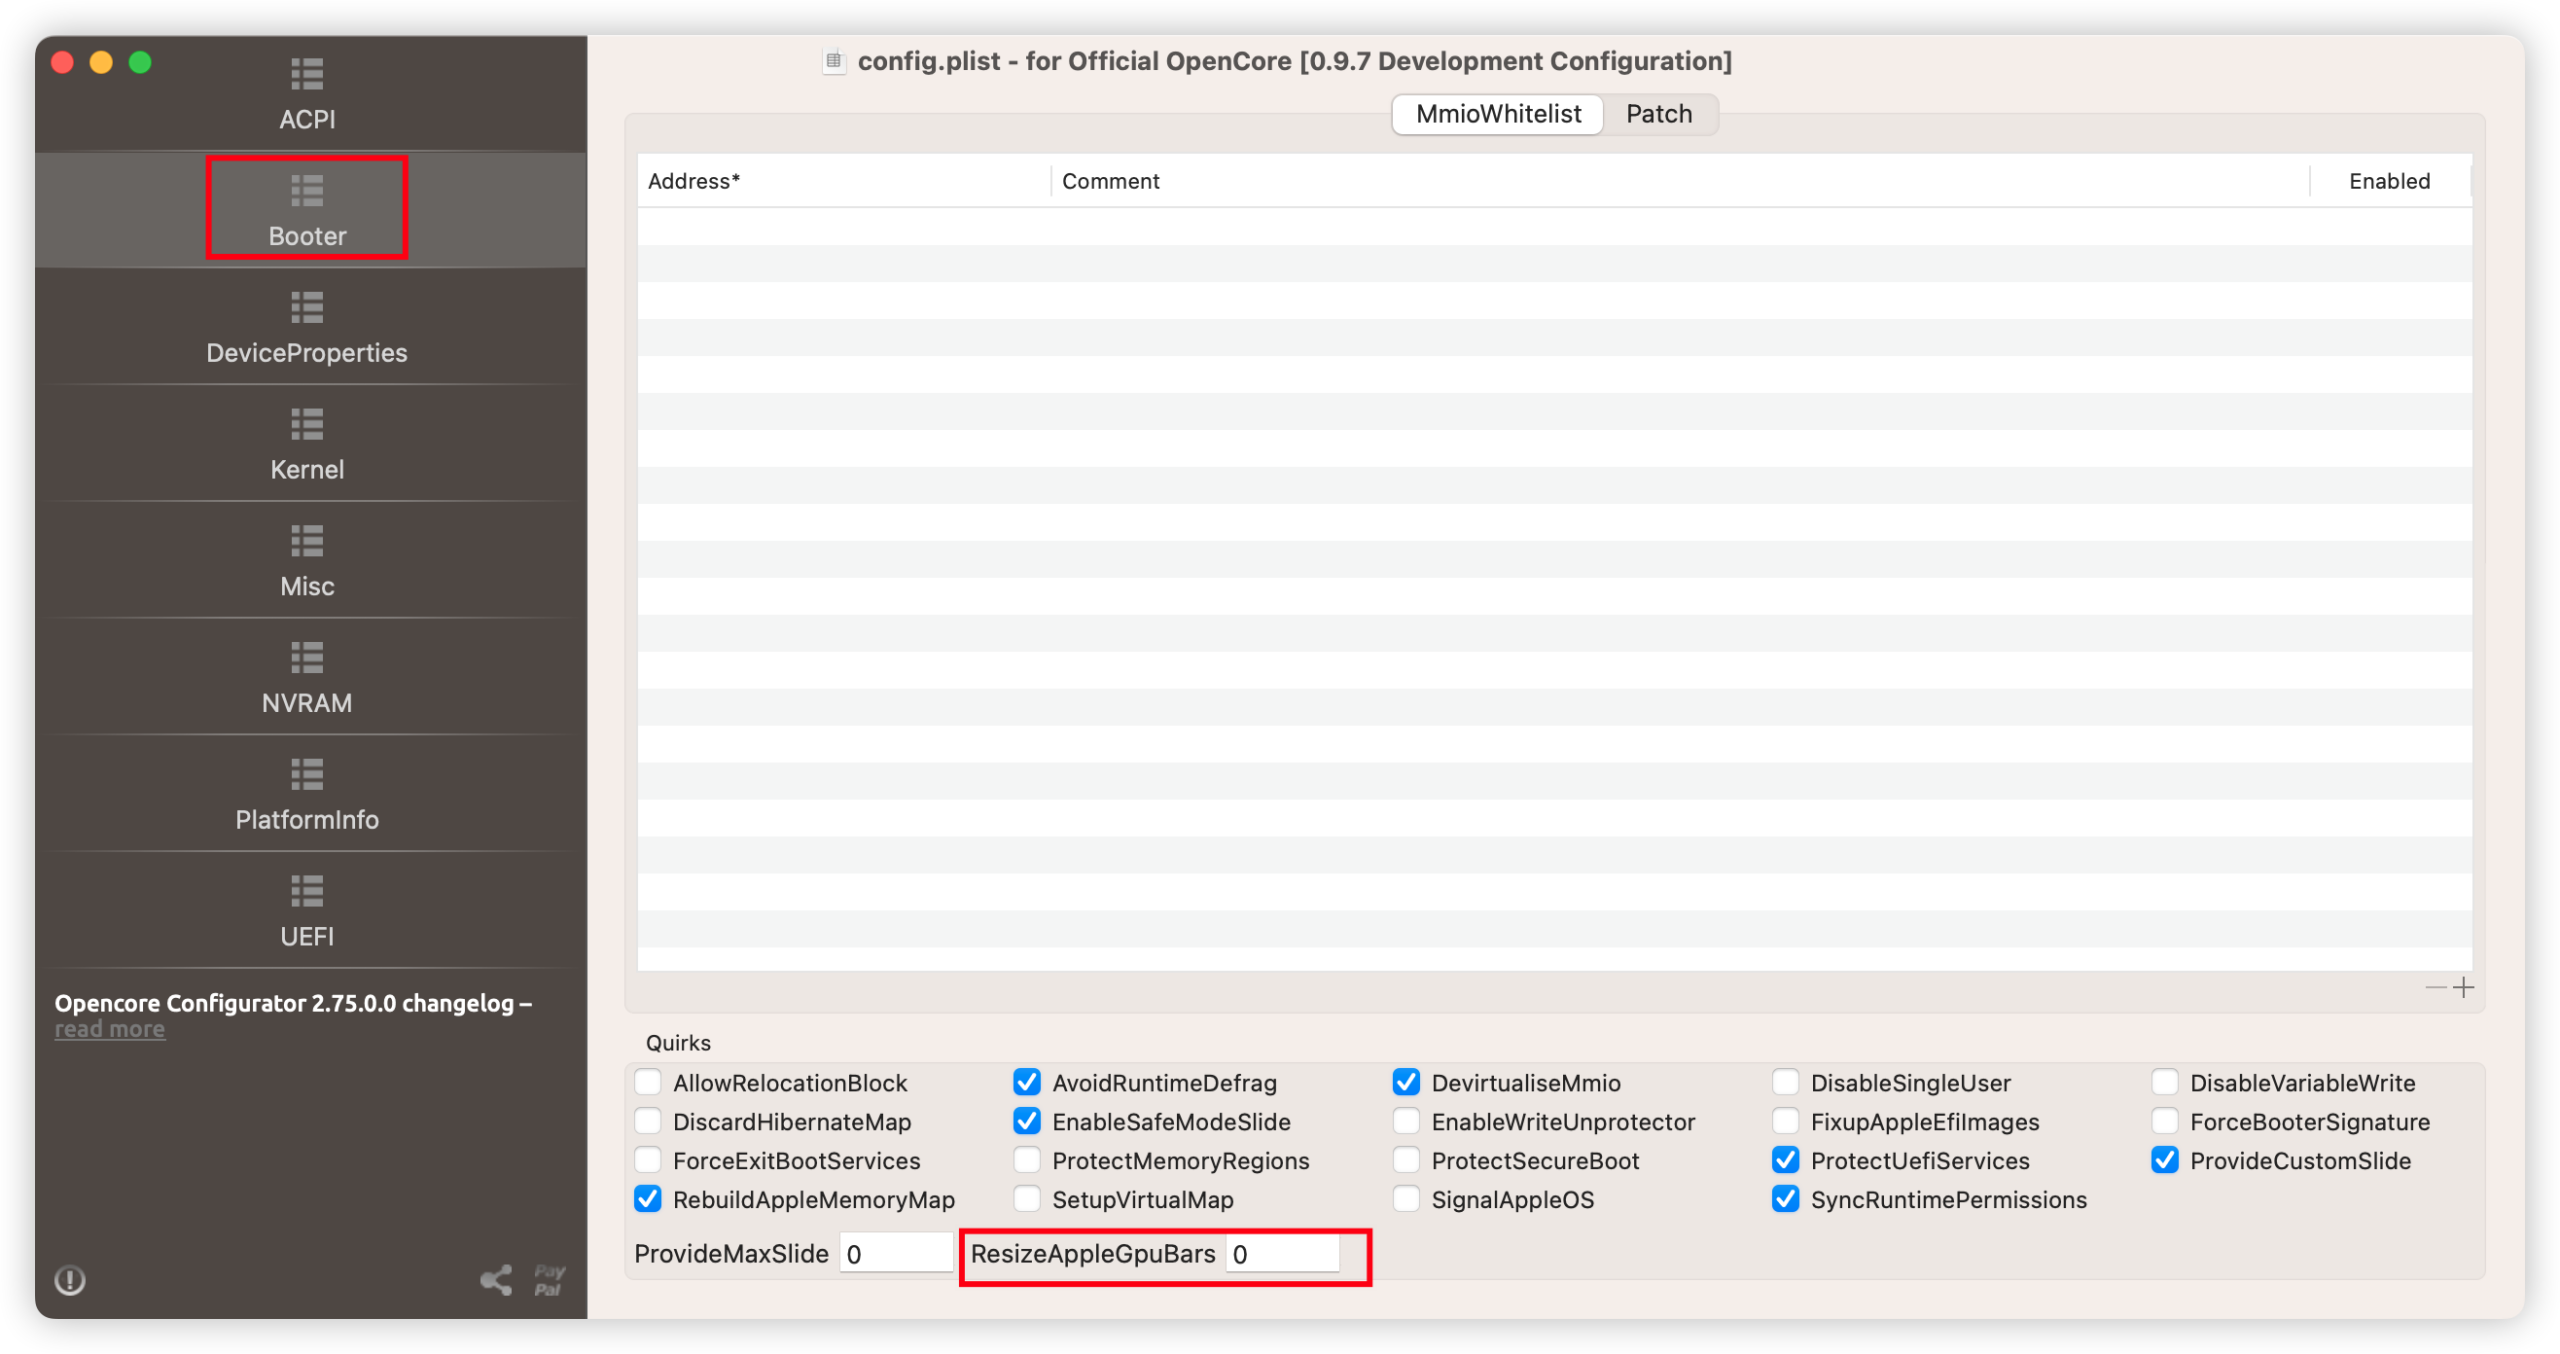Open the changelog read more link
This screenshot has width=2560, height=1354.
click(109, 1030)
